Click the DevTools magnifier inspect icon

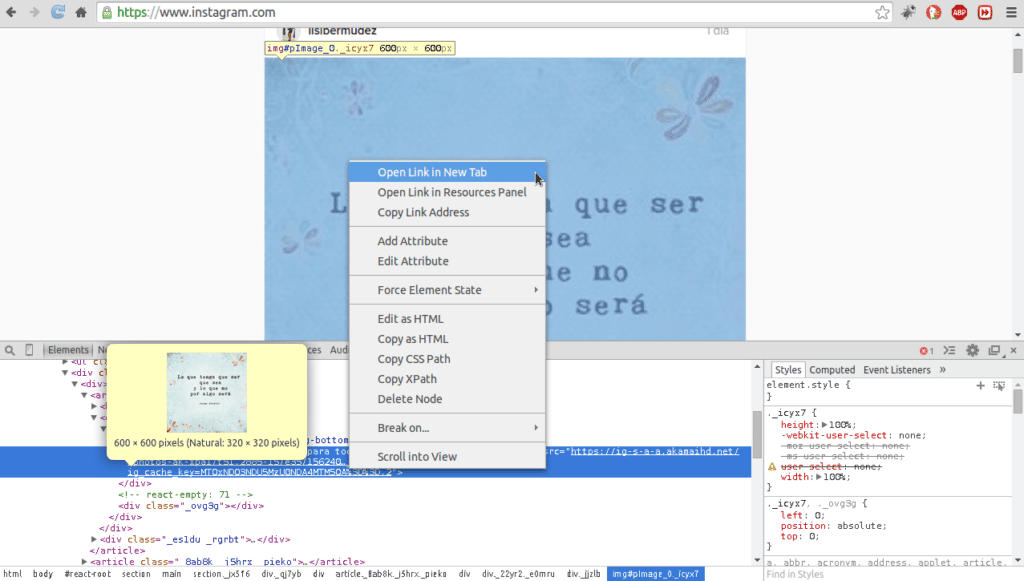pyautogui.click(x=10, y=350)
